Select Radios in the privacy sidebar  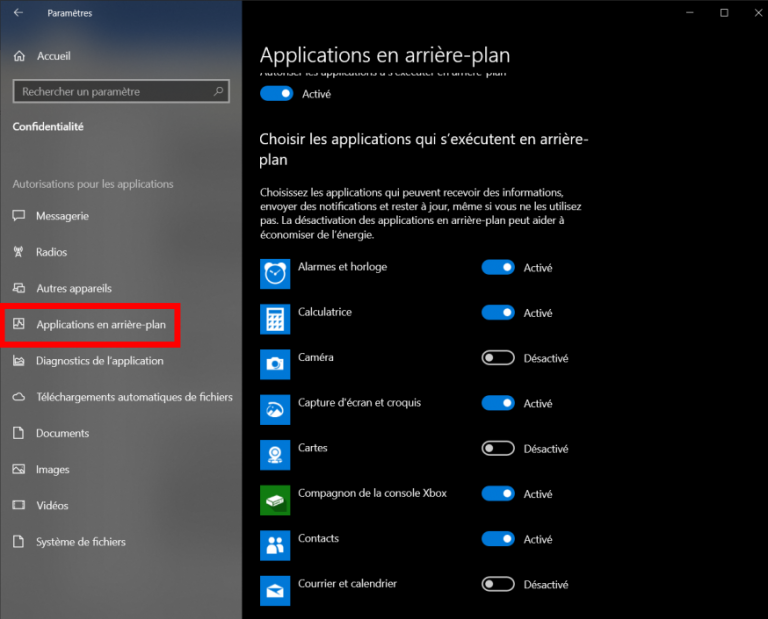click(51, 252)
